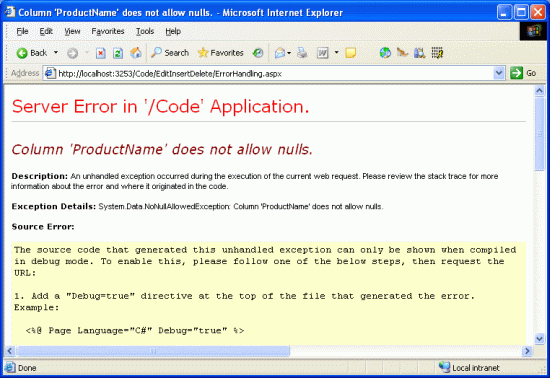Open the Search pane
The height and width of the screenshot is (378, 550).
[x=170, y=53]
